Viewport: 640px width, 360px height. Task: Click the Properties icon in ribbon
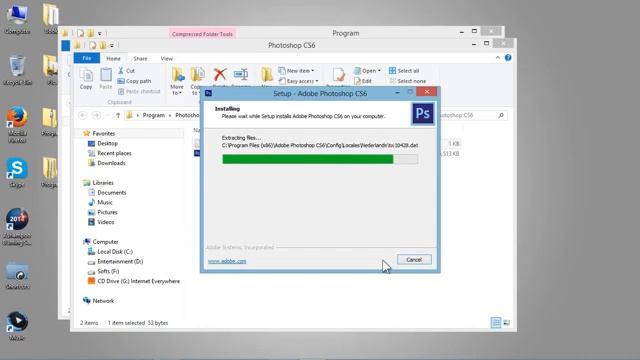tap(338, 75)
